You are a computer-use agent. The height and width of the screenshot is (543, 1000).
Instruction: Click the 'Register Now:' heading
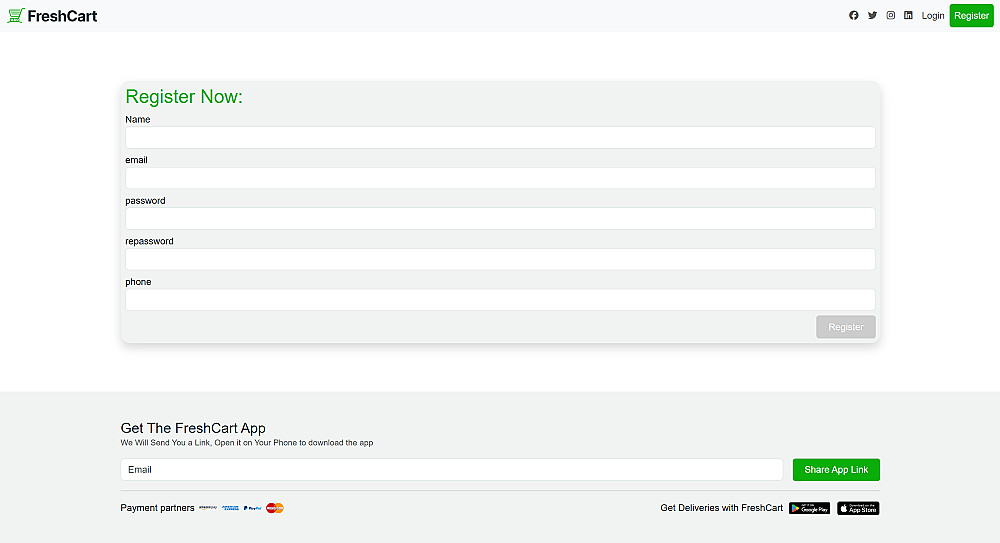pos(184,96)
